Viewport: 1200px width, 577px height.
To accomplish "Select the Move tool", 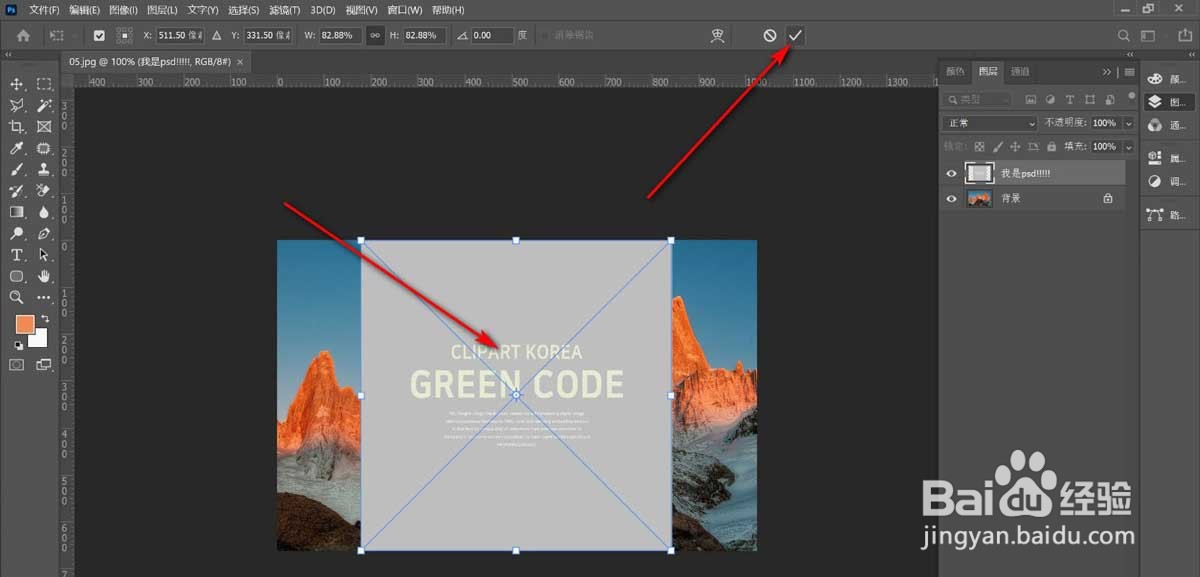I will (x=17, y=84).
